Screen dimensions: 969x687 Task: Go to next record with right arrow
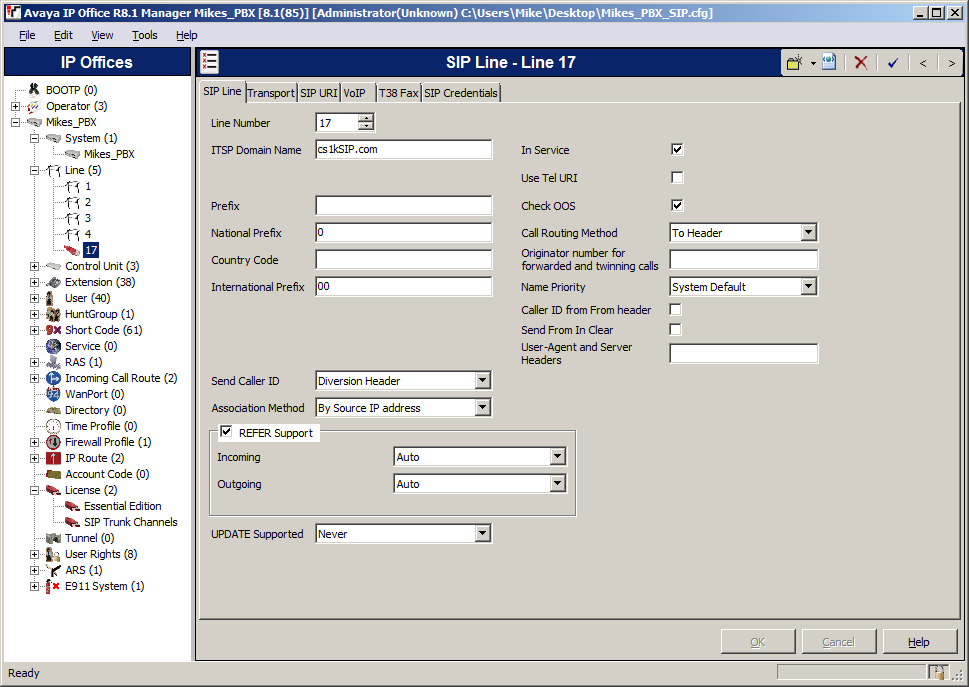pyautogui.click(x=952, y=63)
